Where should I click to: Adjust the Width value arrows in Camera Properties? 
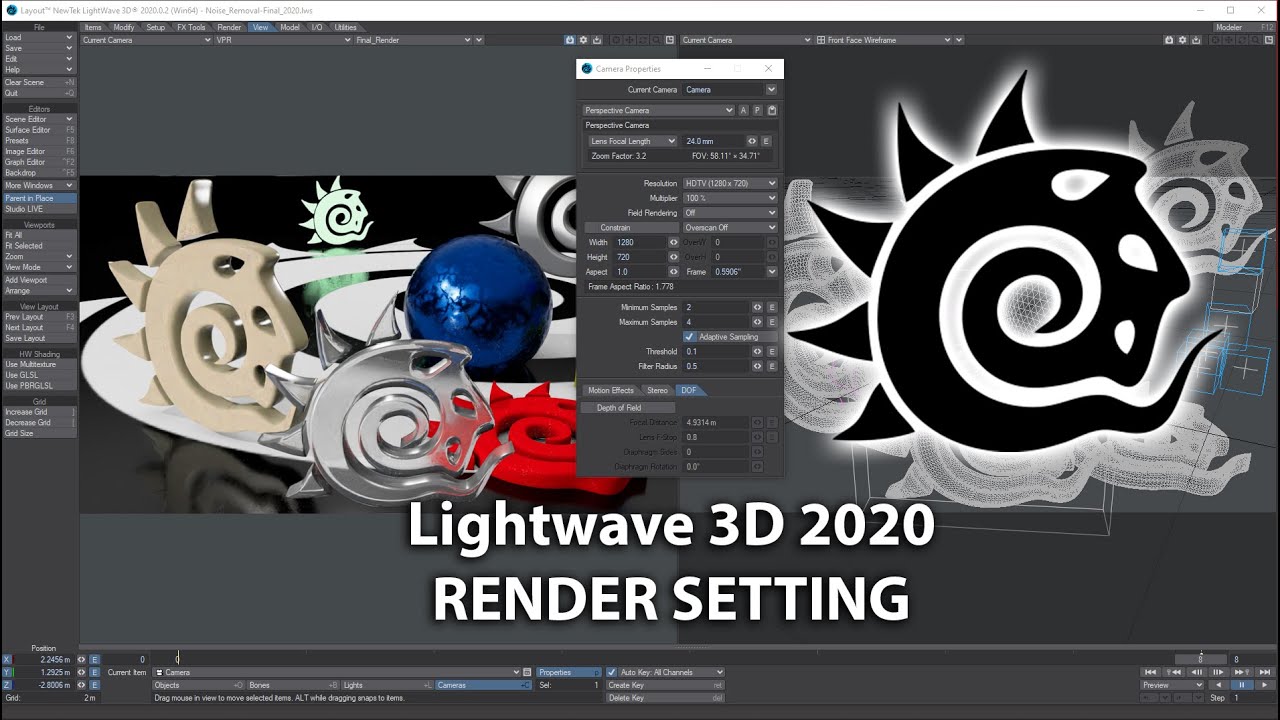click(673, 242)
